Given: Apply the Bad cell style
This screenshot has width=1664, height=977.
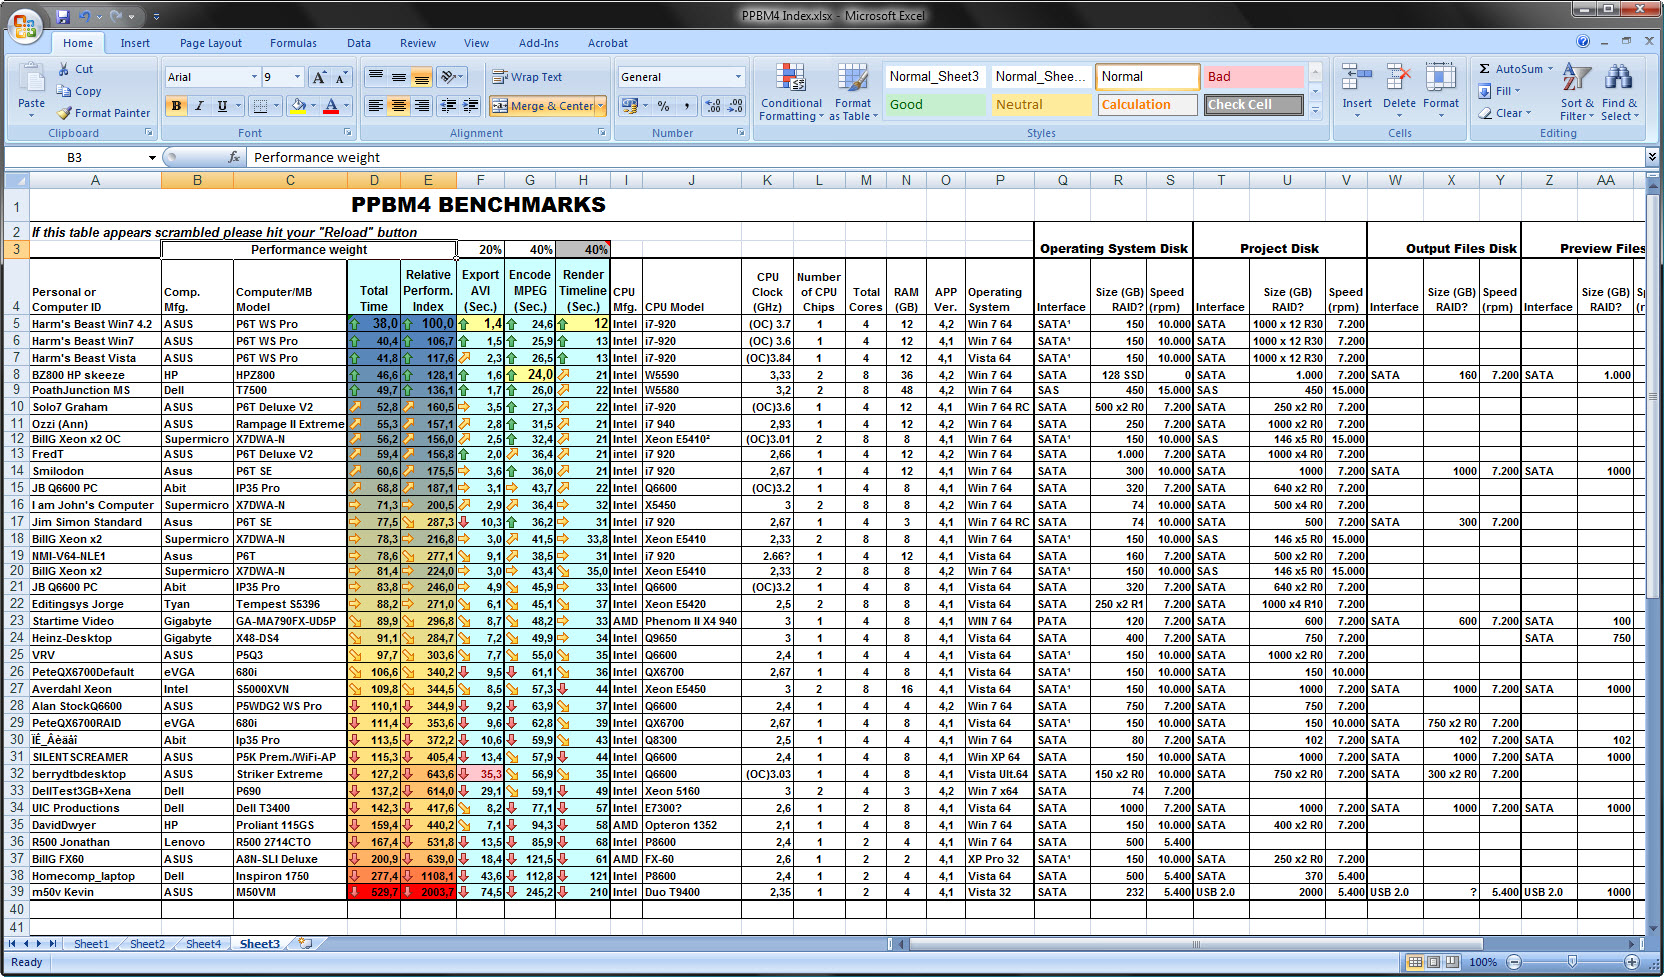Looking at the screenshot, I should click(1254, 76).
